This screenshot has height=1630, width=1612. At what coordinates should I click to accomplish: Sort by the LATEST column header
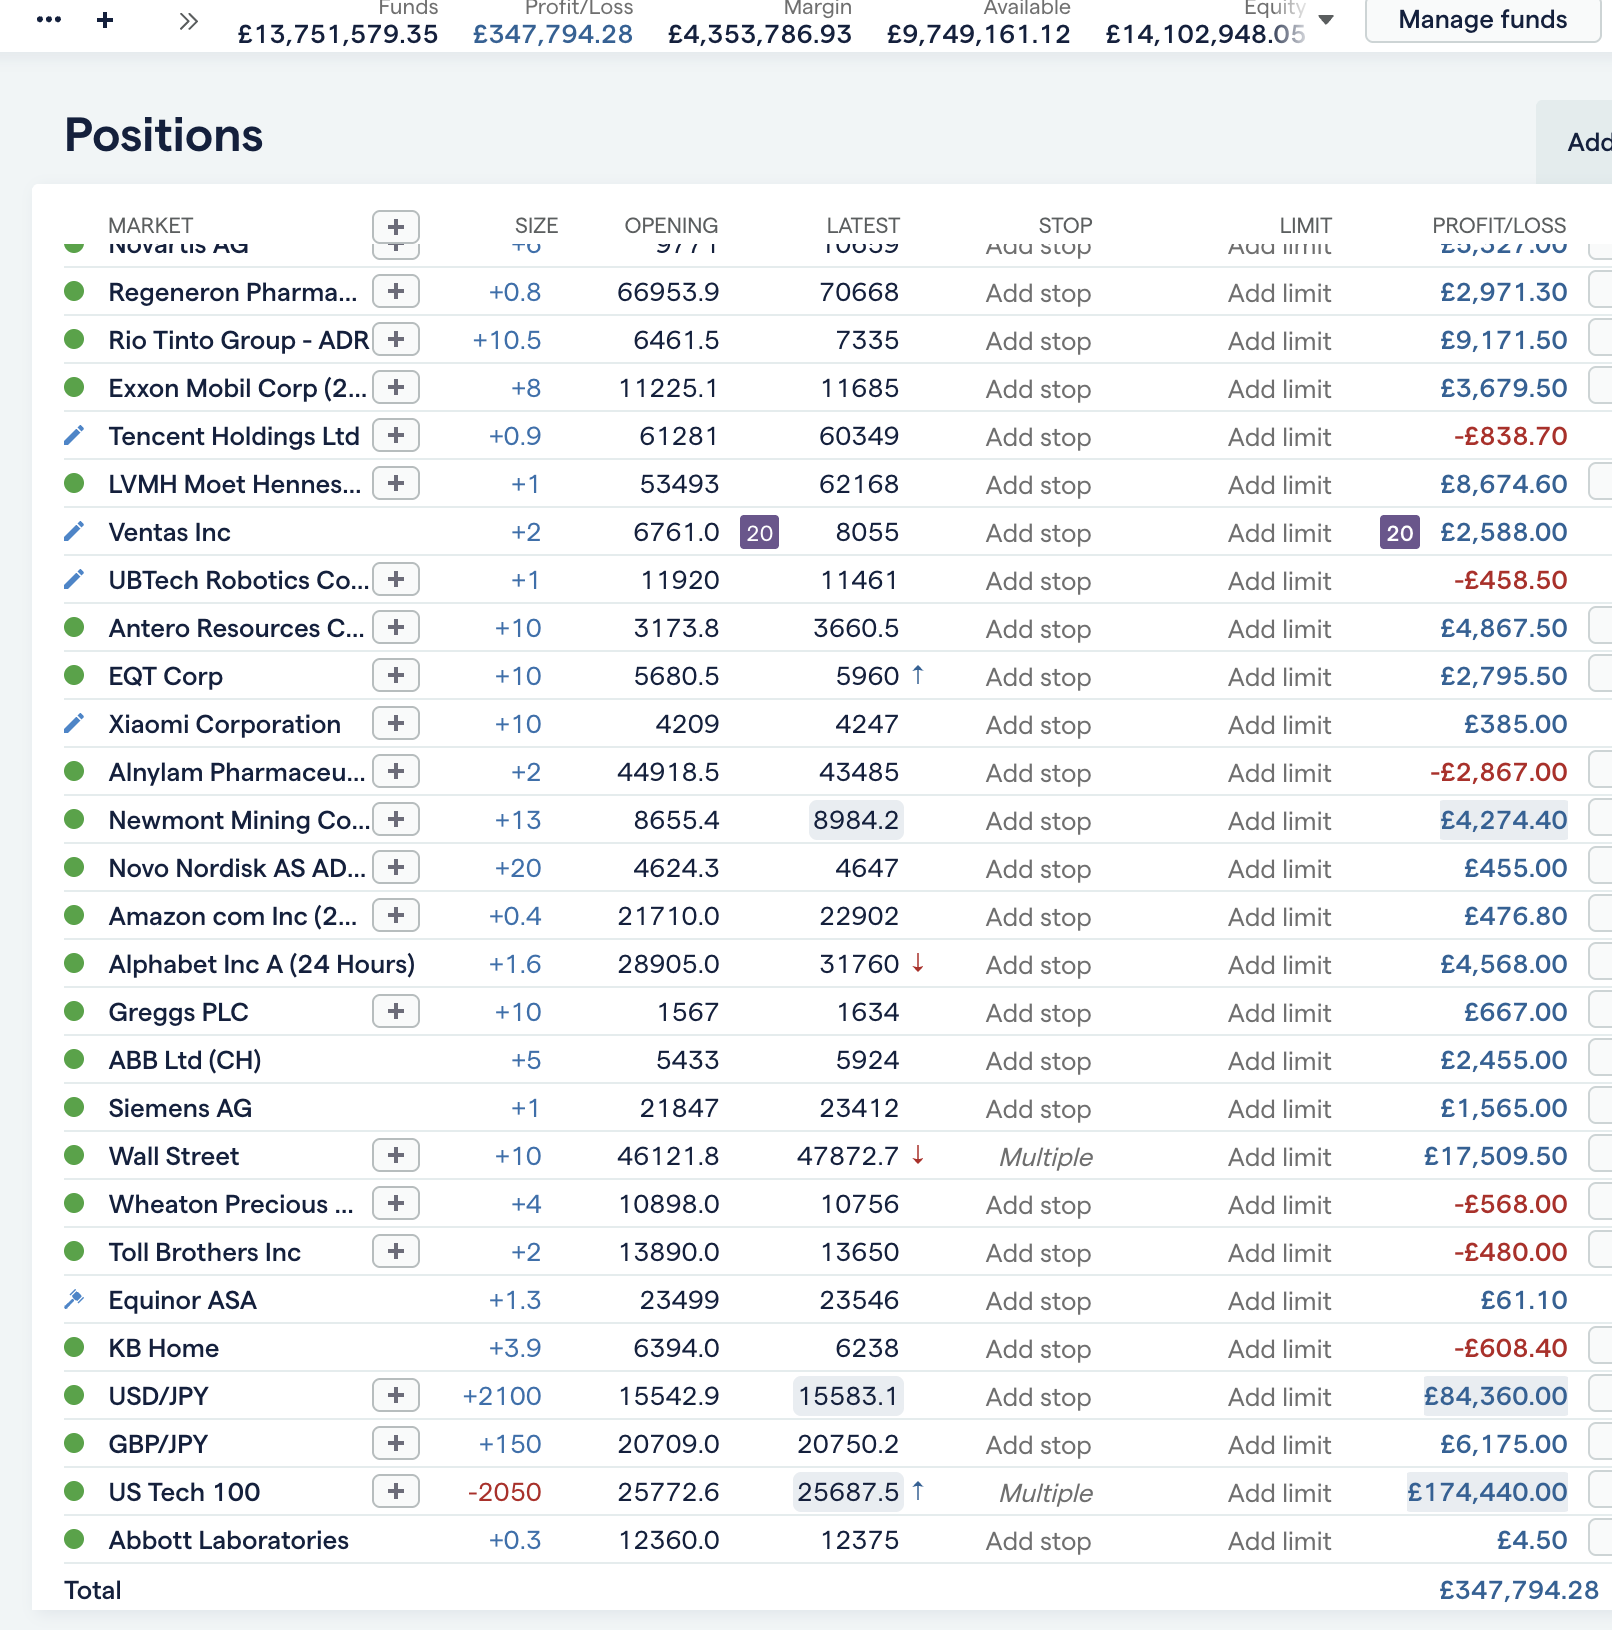pyautogui.click(x=863, y=226)
